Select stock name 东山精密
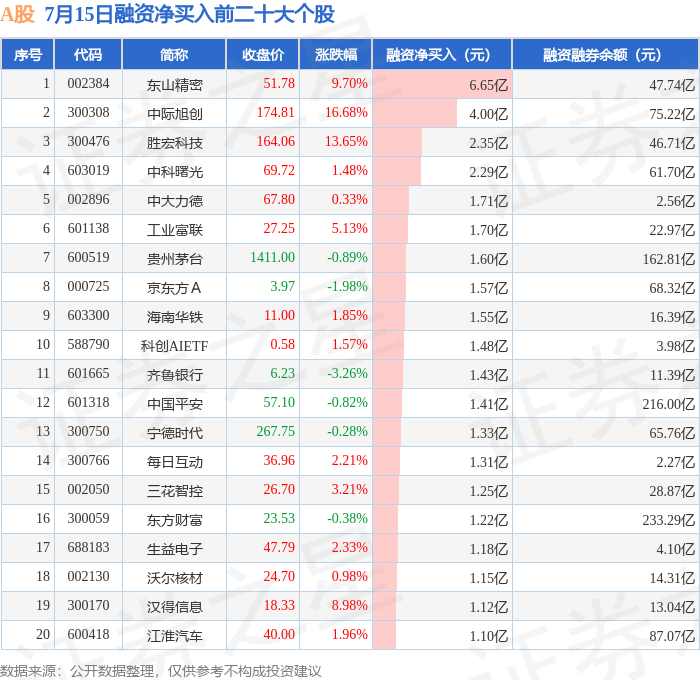 (x=175, y=85)
